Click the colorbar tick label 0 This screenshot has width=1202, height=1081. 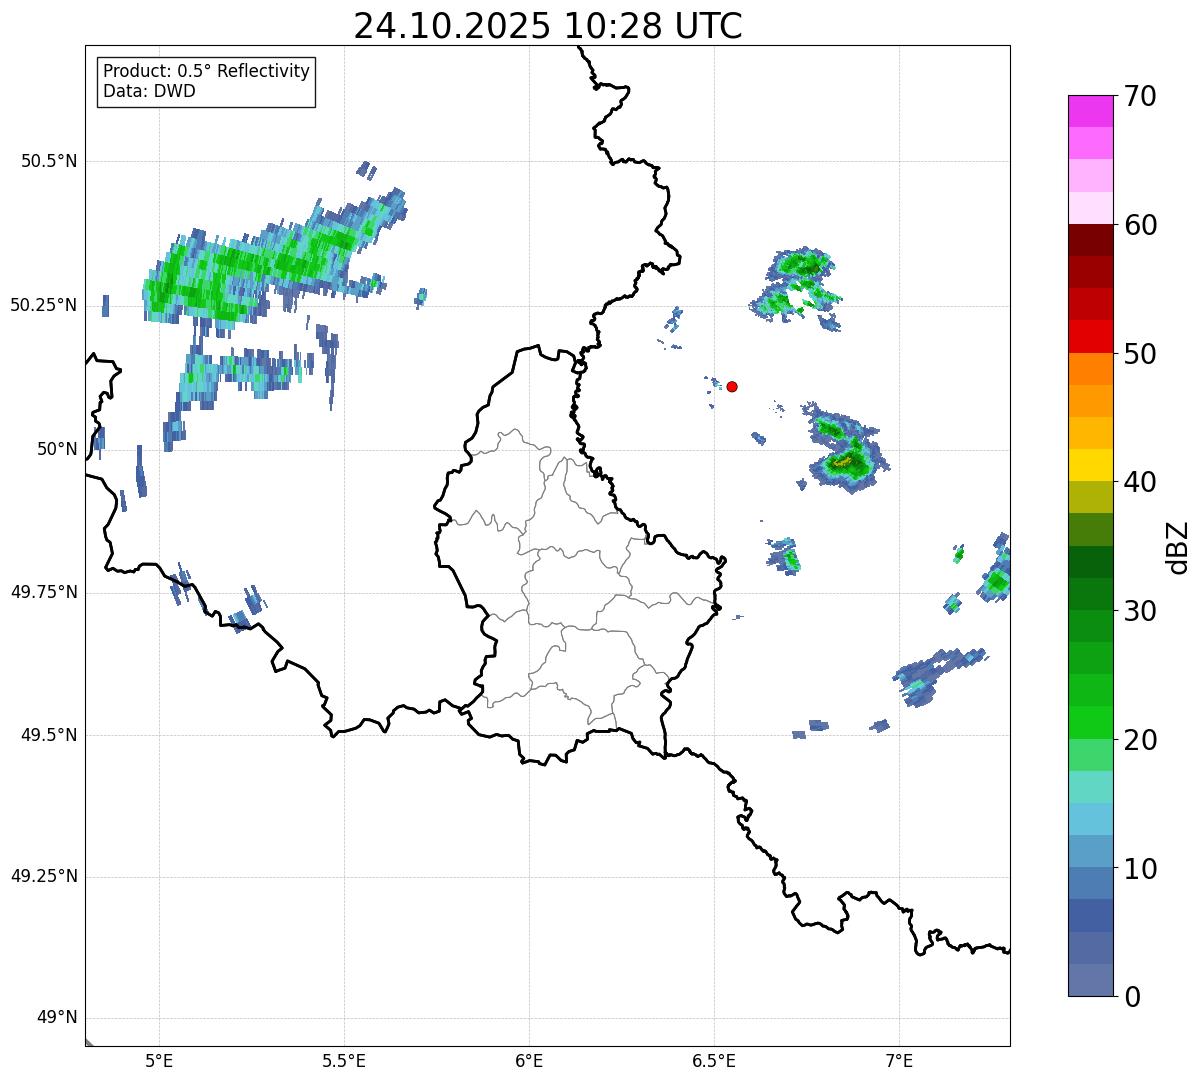click(x=1132, y=997)
